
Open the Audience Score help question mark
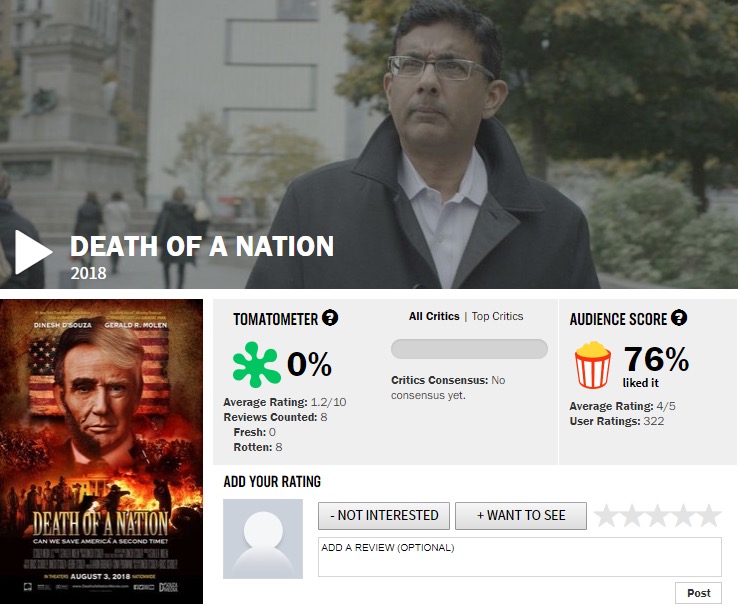(x=679, y=318)
